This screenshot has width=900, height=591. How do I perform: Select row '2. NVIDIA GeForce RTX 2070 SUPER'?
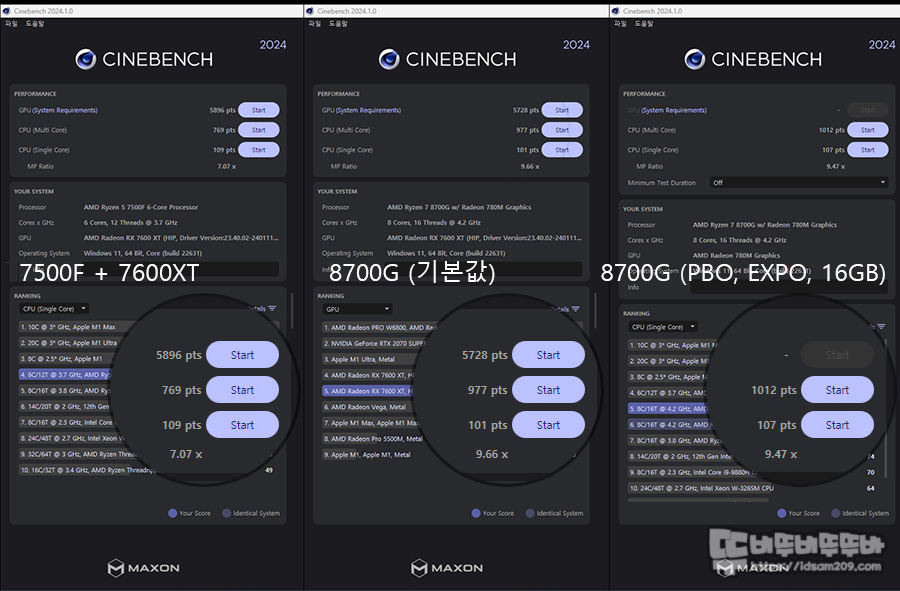click(374, 343)
